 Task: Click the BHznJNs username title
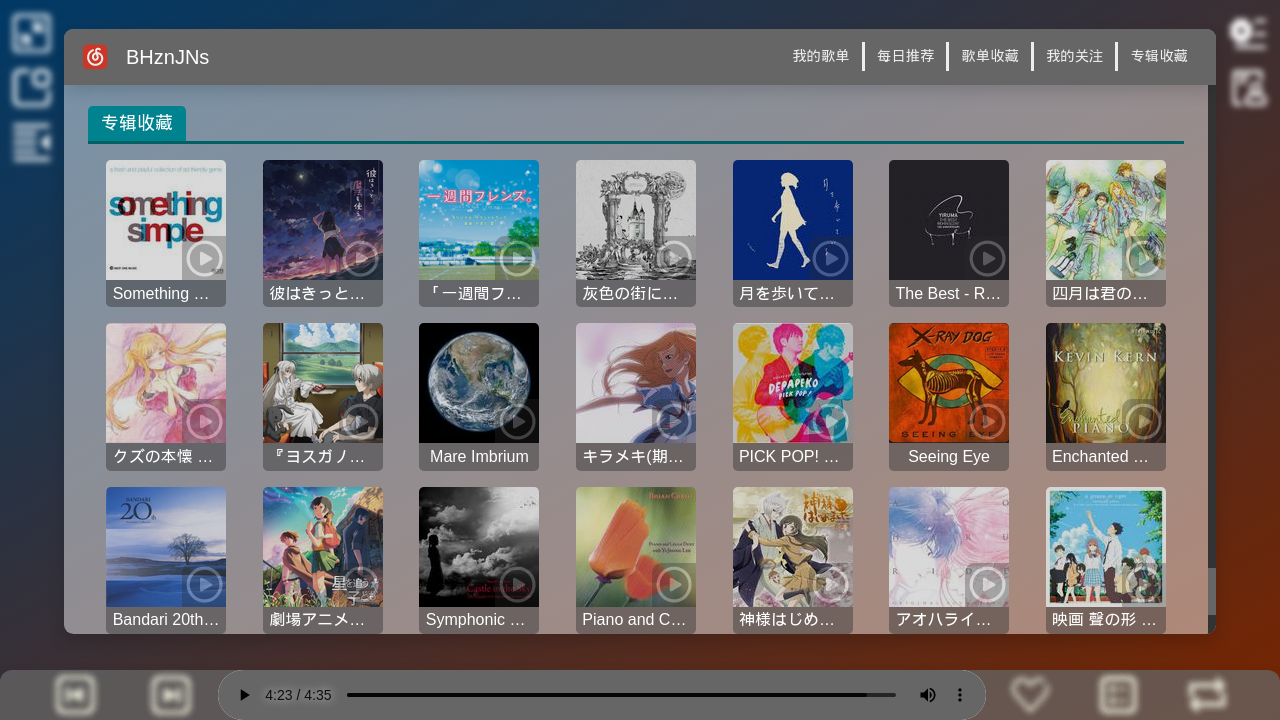pos(168,57)
